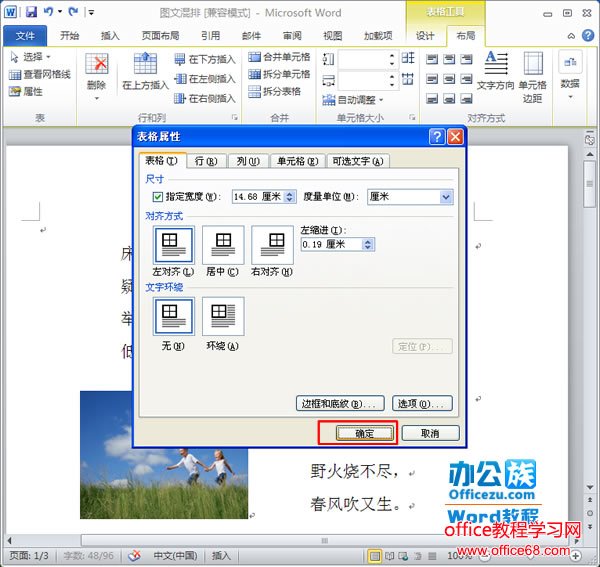Click Merge Cells (合并单元格)
600x567 pixels.
tap(279, 57)
